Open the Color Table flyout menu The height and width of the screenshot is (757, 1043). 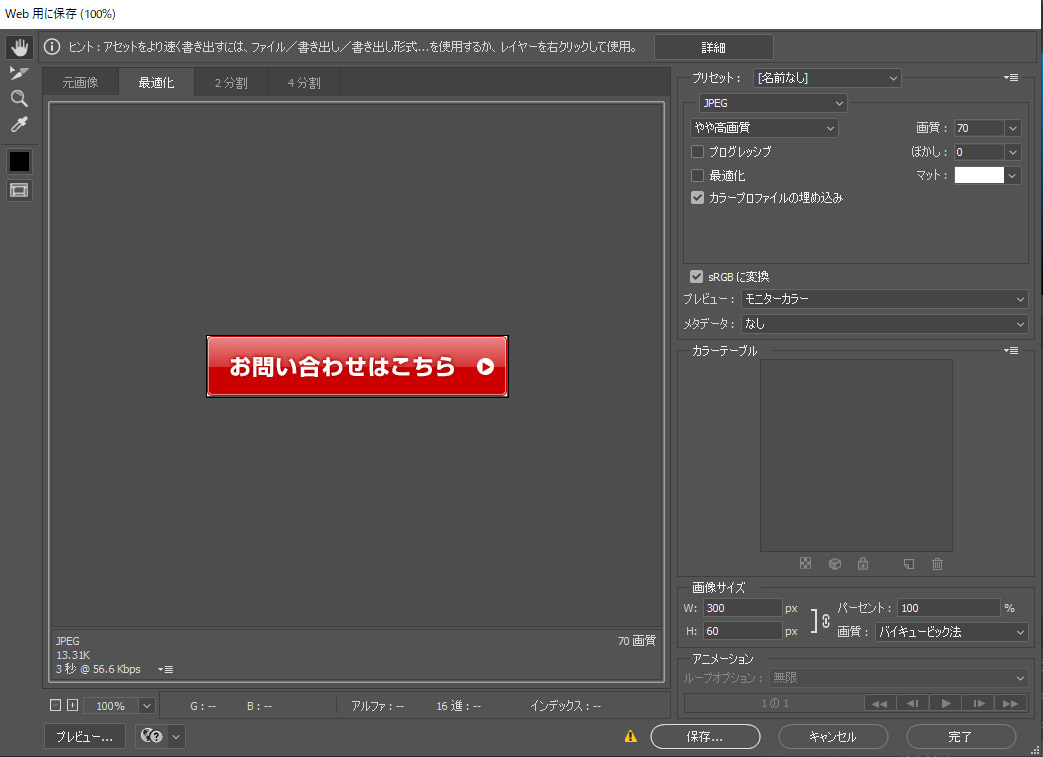(x=1010, y=351)
